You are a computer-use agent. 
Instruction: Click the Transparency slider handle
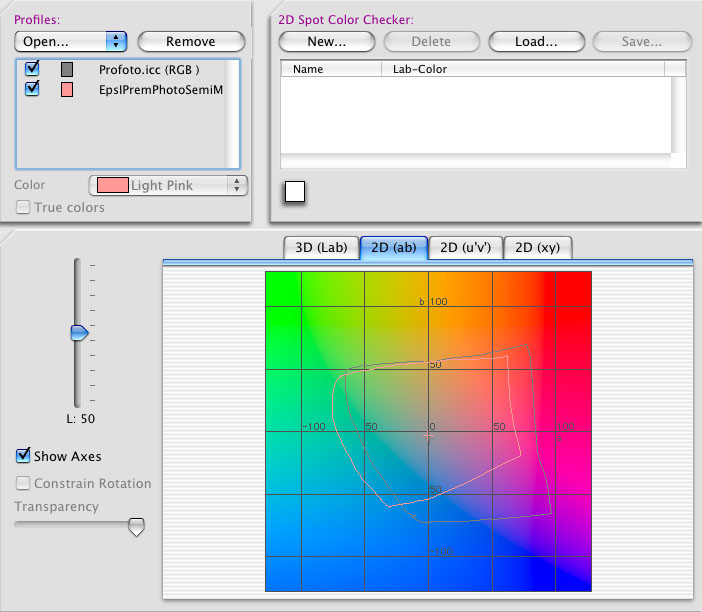pos(136,526)
